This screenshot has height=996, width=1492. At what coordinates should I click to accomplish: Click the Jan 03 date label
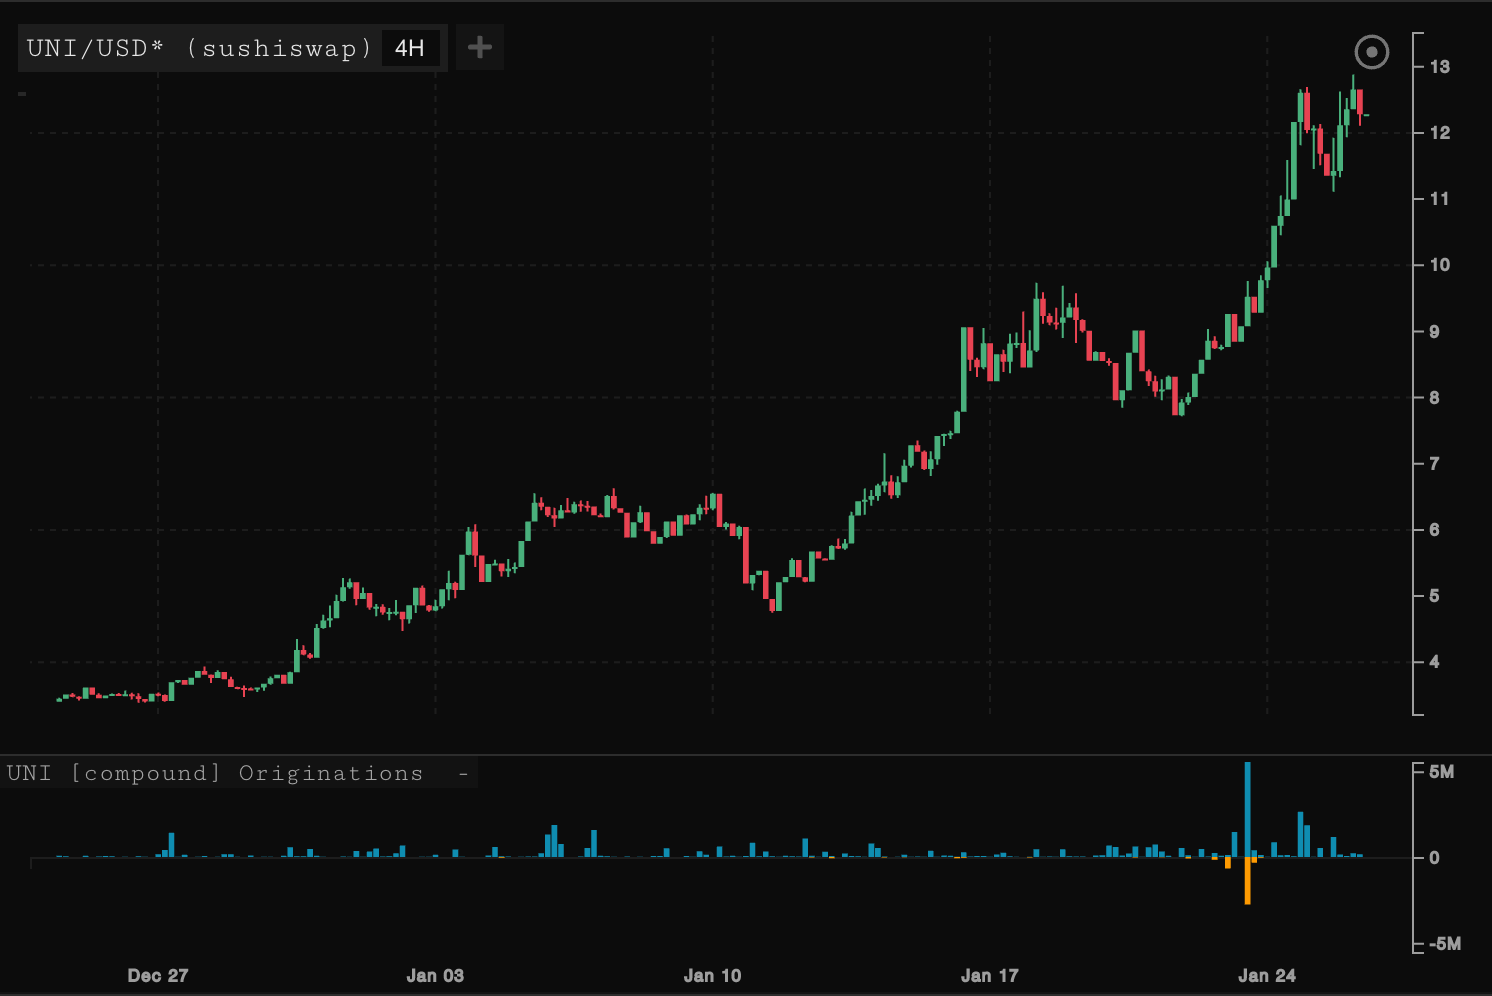coord(435,975)
